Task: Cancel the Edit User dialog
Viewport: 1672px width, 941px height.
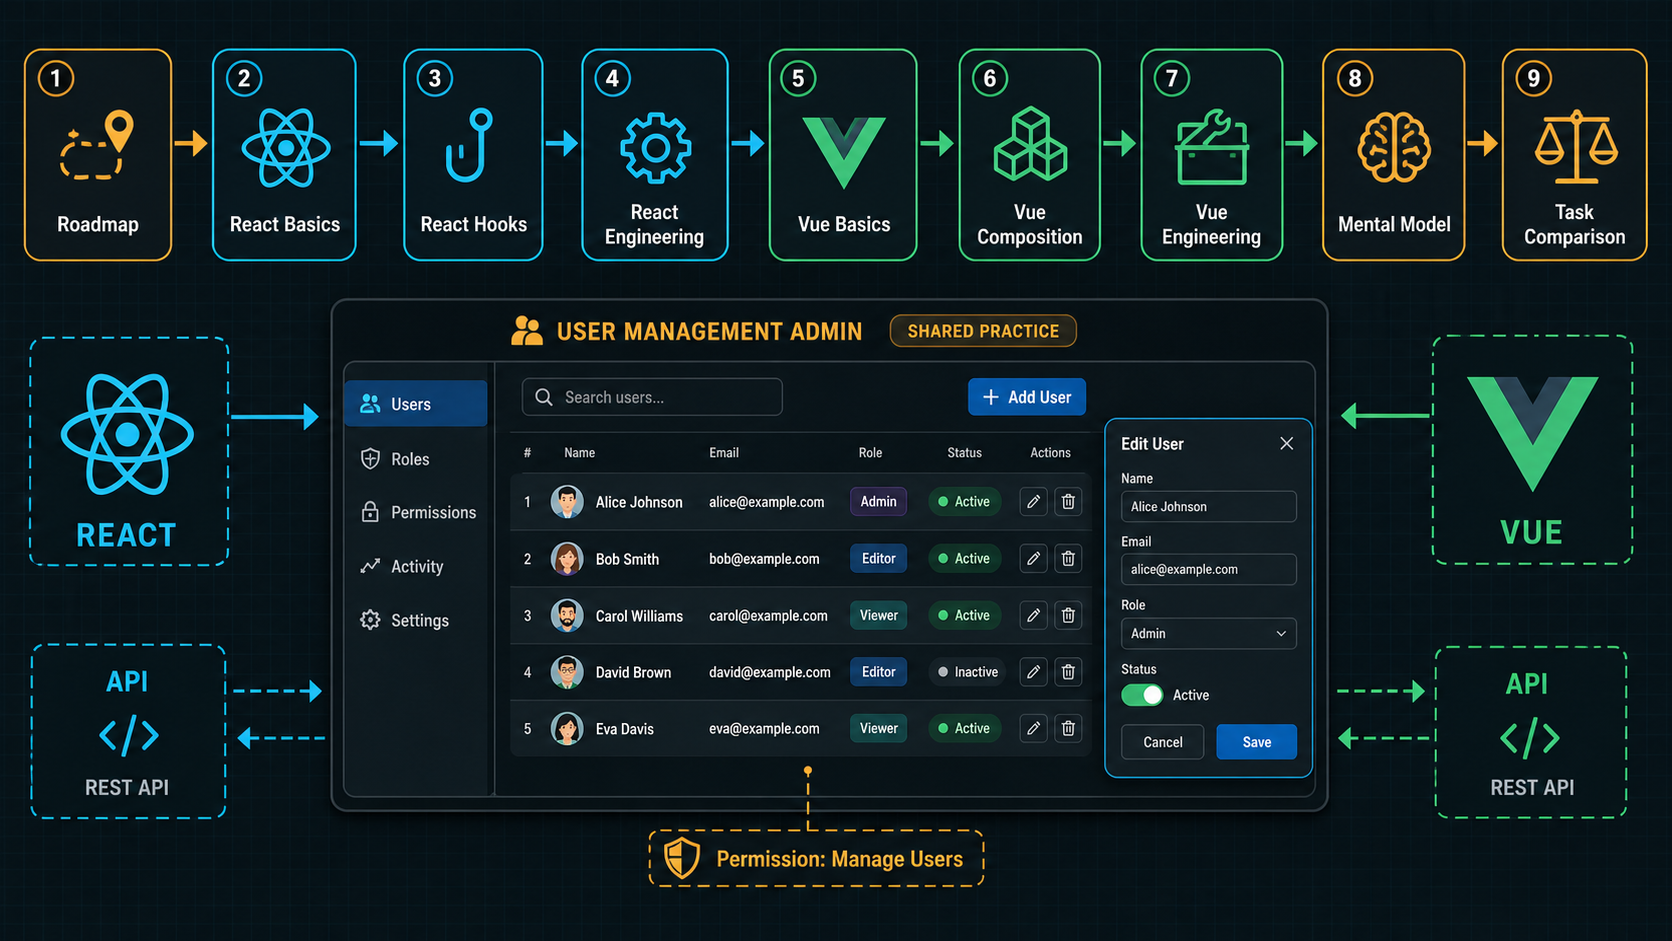Action: tap(1162, 742)
